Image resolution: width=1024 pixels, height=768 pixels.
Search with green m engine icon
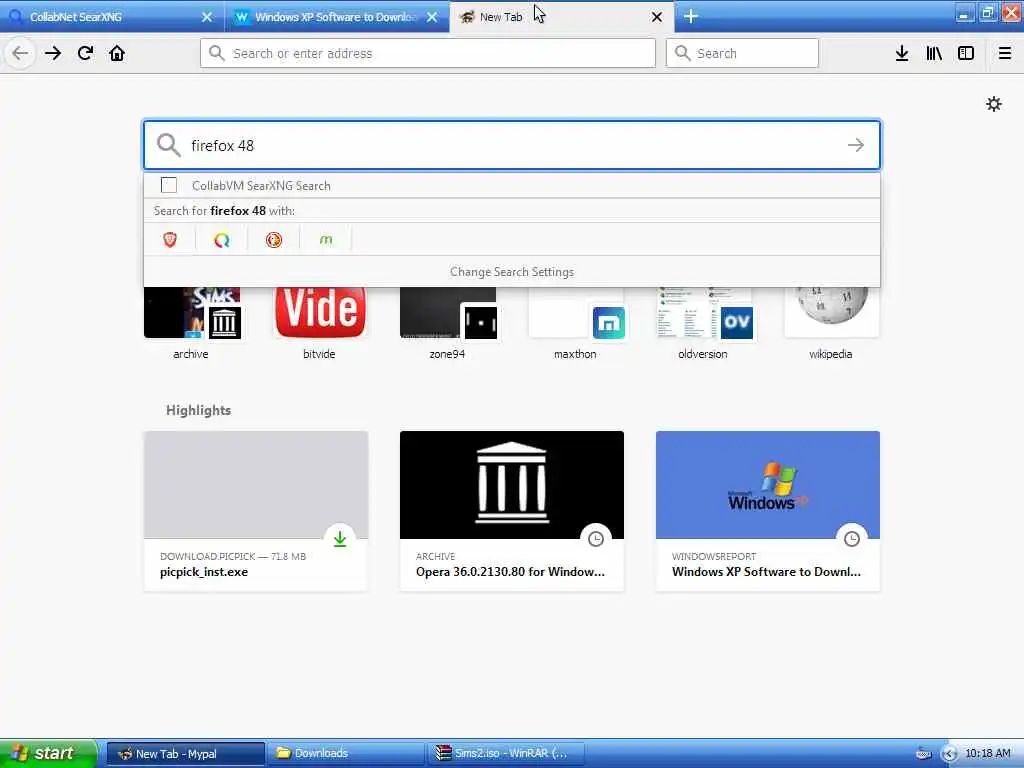coord(326,240)
